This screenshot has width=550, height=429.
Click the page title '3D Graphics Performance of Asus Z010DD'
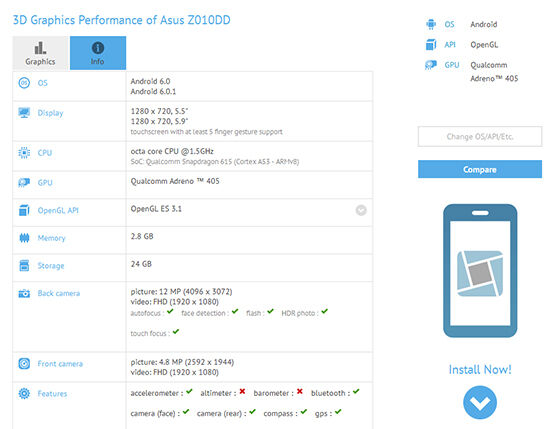click(x=122, y=20)
